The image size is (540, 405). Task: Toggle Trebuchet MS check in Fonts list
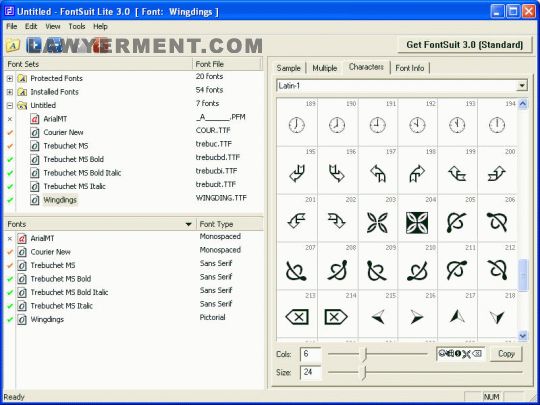pyautogui.click(x=10, y=266)
